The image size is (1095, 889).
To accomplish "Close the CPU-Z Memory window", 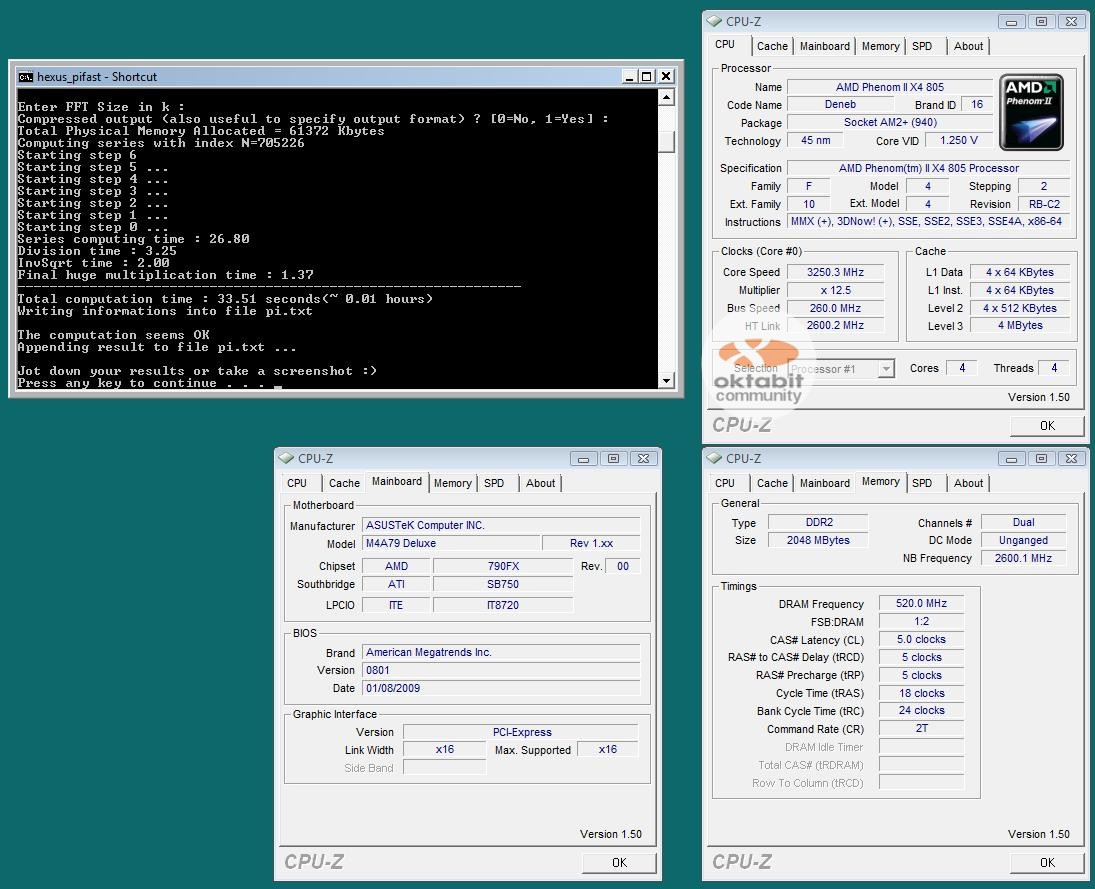I will (x=1071, y=459).
